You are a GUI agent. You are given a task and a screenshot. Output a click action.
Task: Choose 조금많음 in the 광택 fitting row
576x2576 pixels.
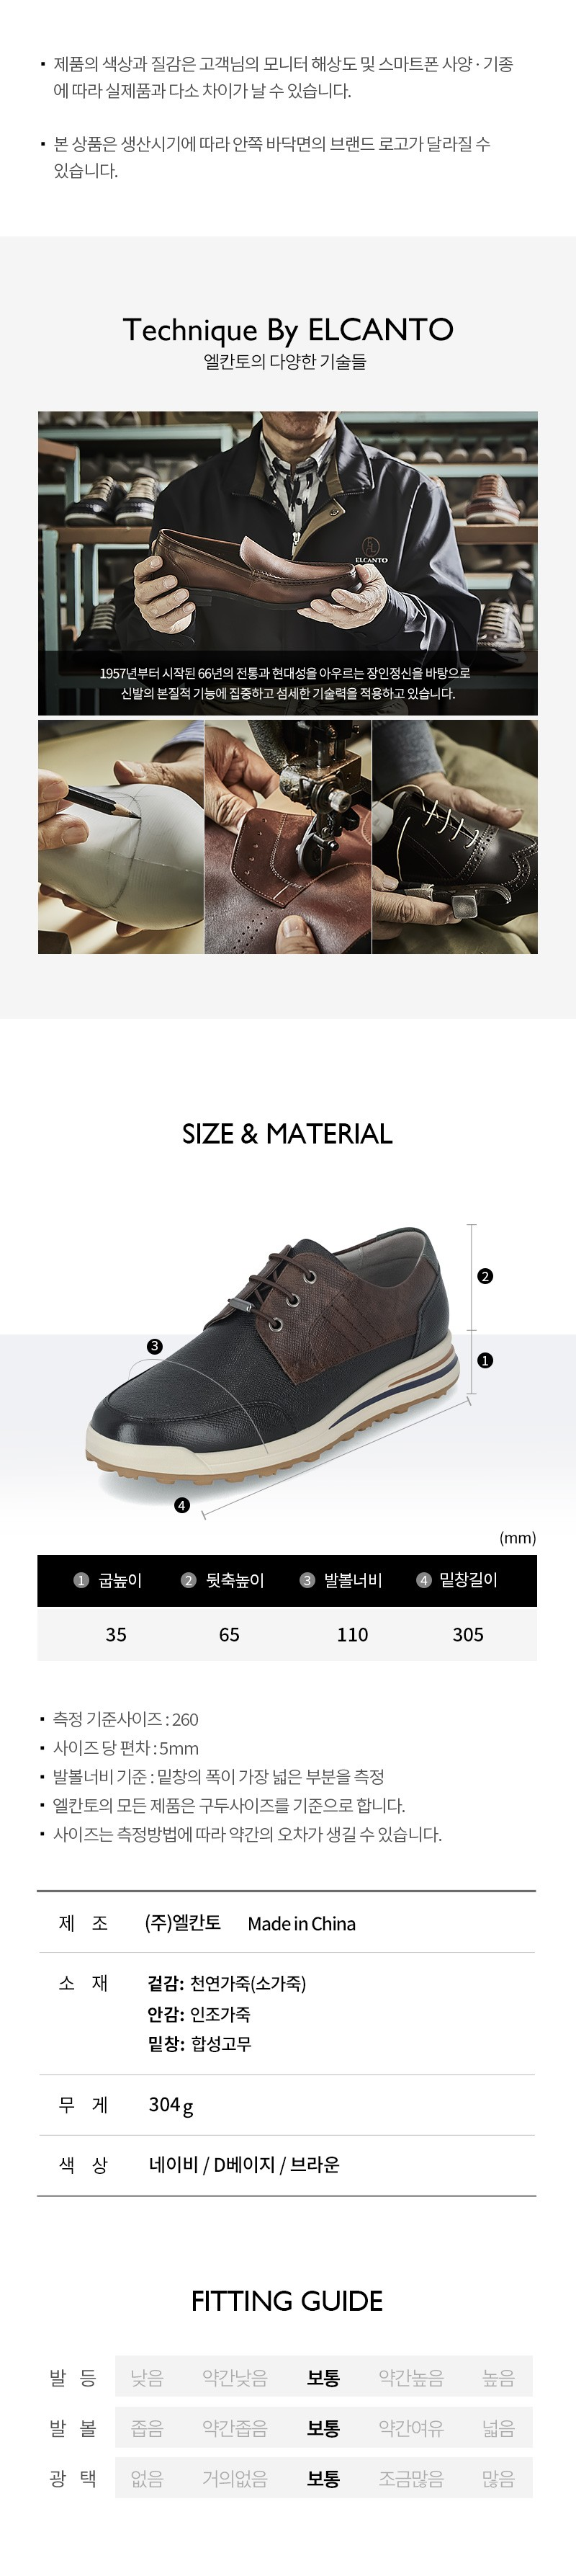[411, 2479]
